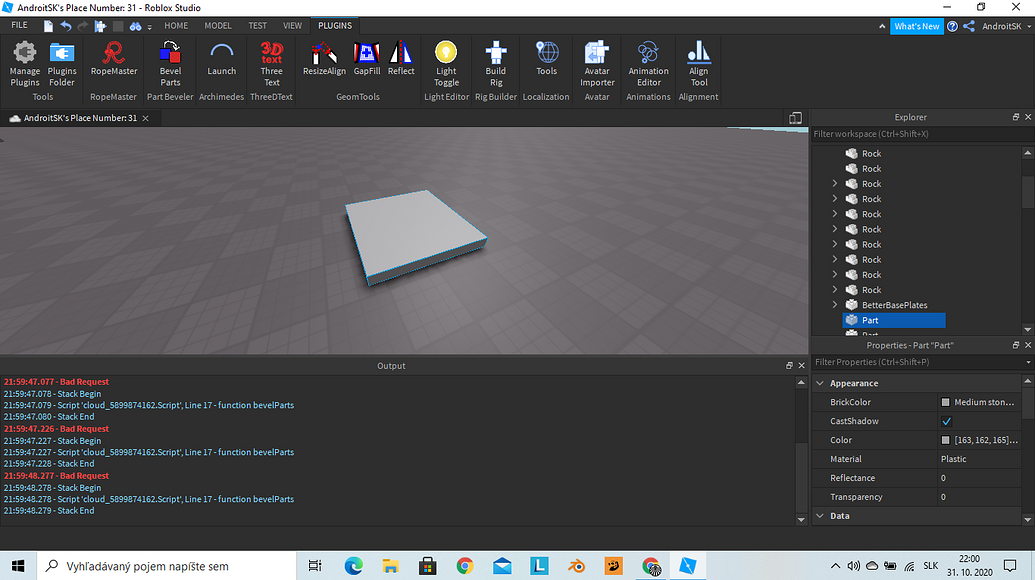Screen dimensions: 1035x580
Task: Activate the Align Tool
Action: 698,64
